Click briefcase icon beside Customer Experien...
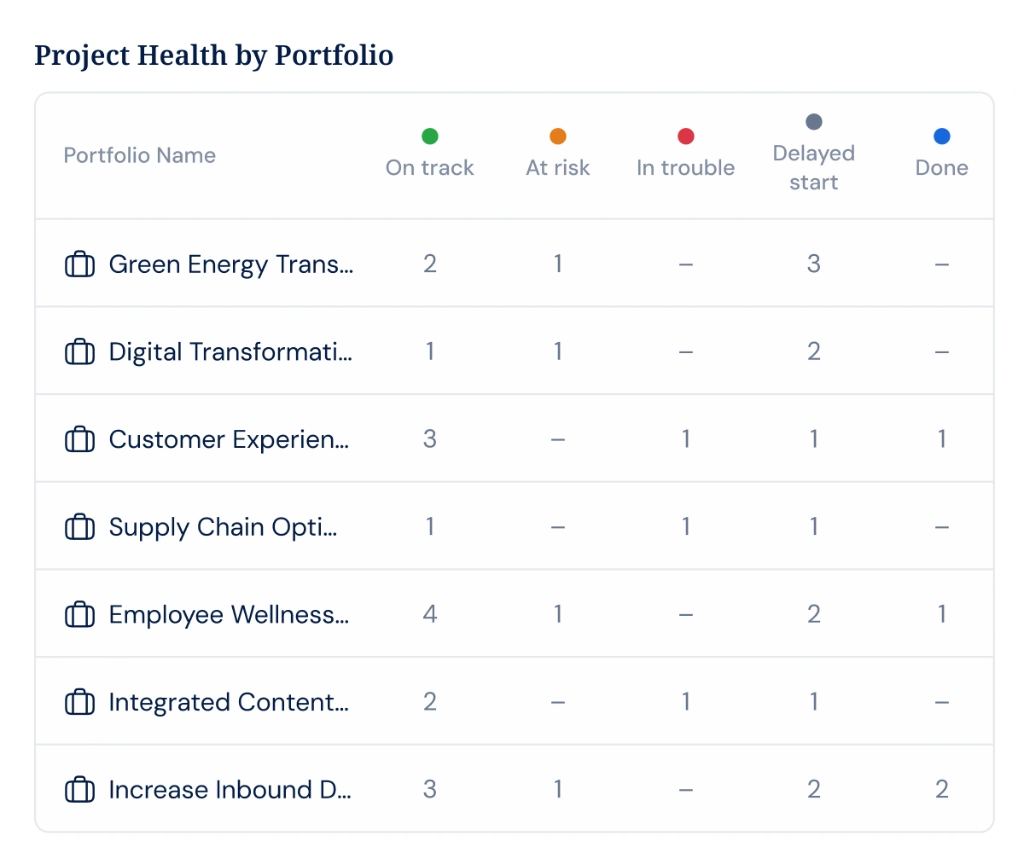1024x853 pixels. (80, 440)
